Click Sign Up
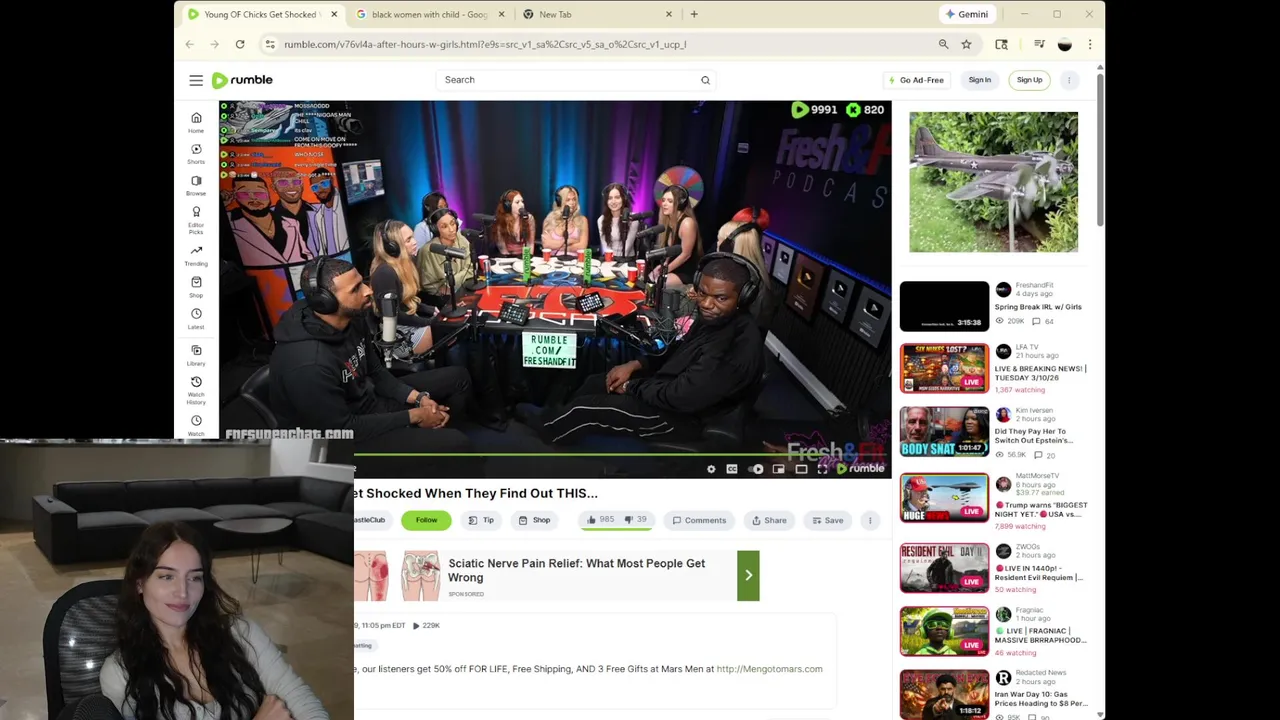Screen dimensions: 1280x720 1030,80
